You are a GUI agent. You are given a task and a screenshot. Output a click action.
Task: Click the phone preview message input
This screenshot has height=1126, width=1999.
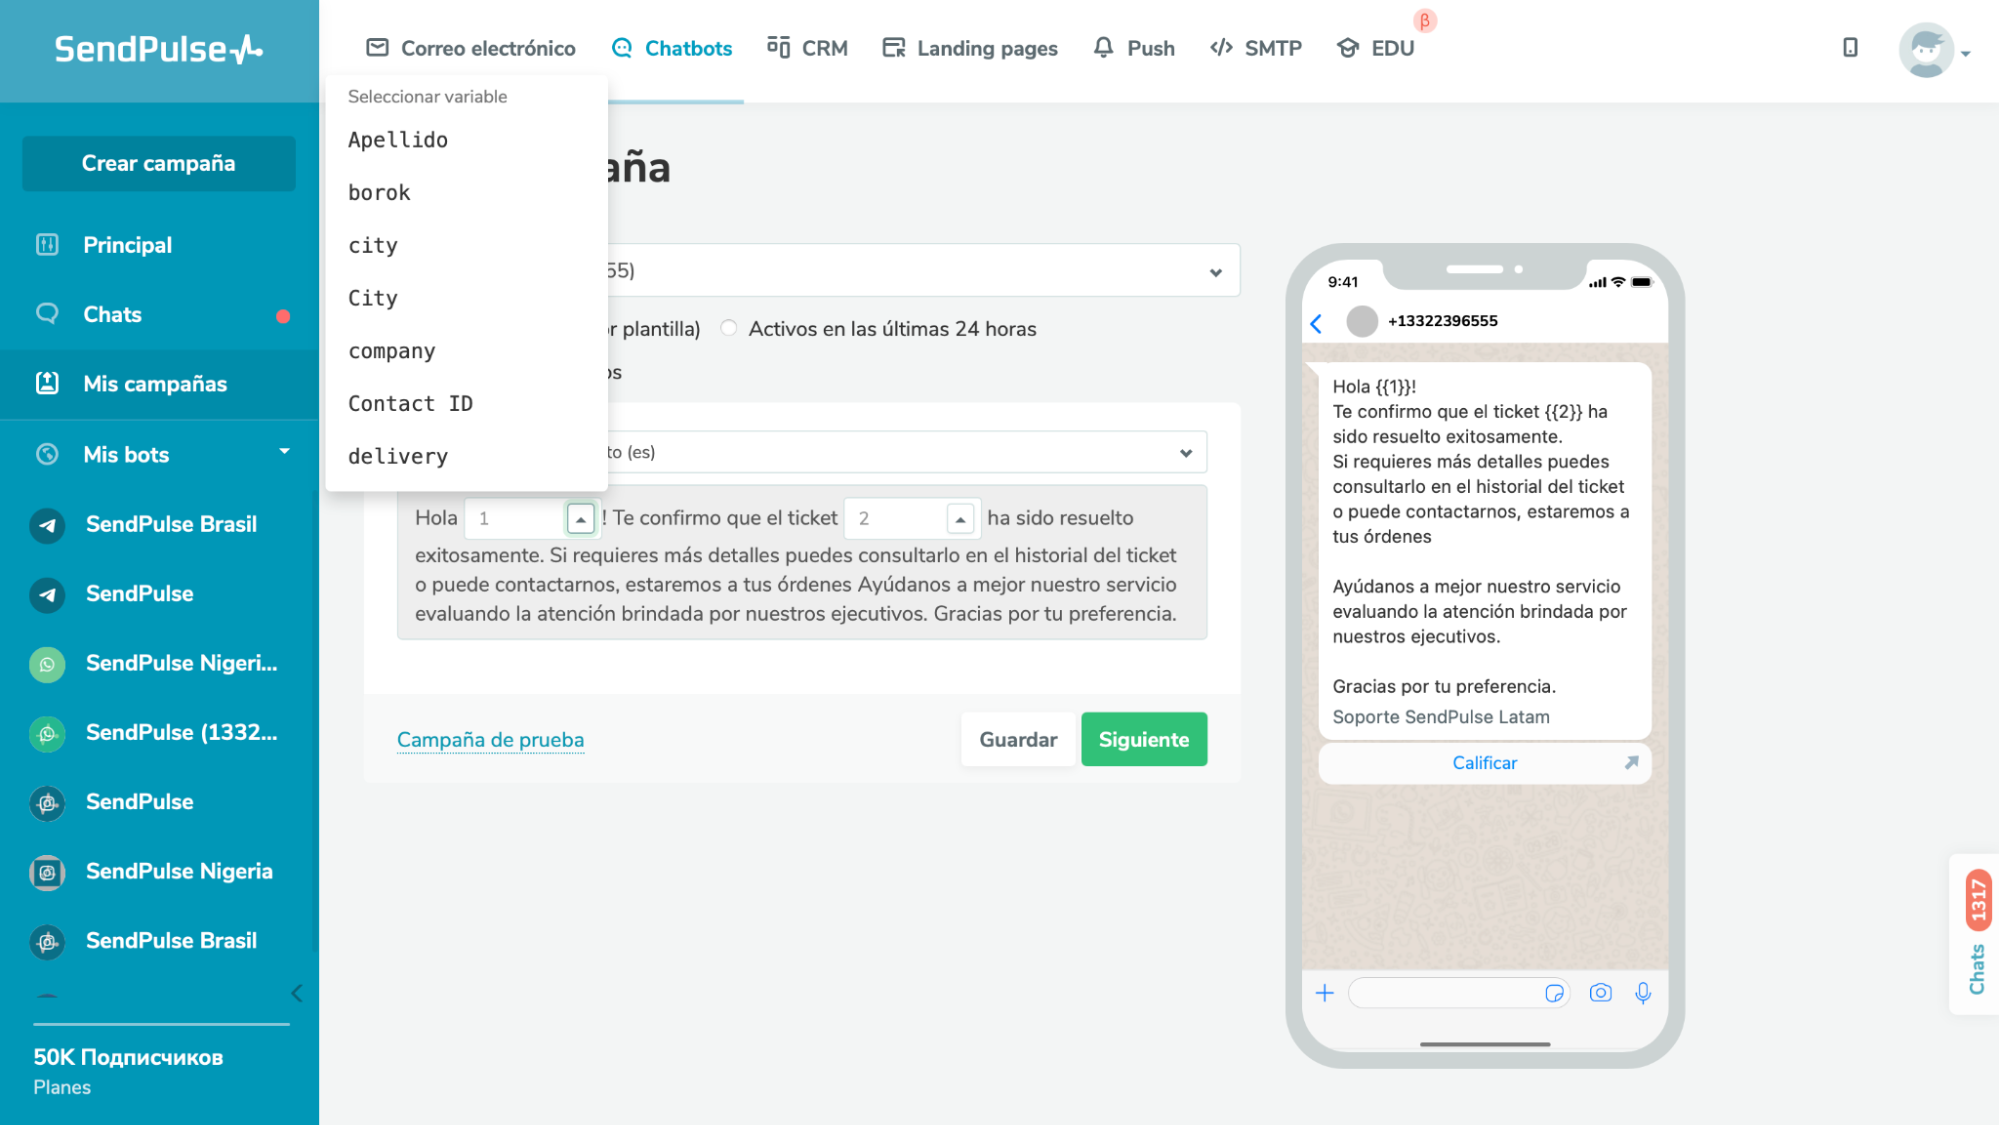tap(1458, 993)
